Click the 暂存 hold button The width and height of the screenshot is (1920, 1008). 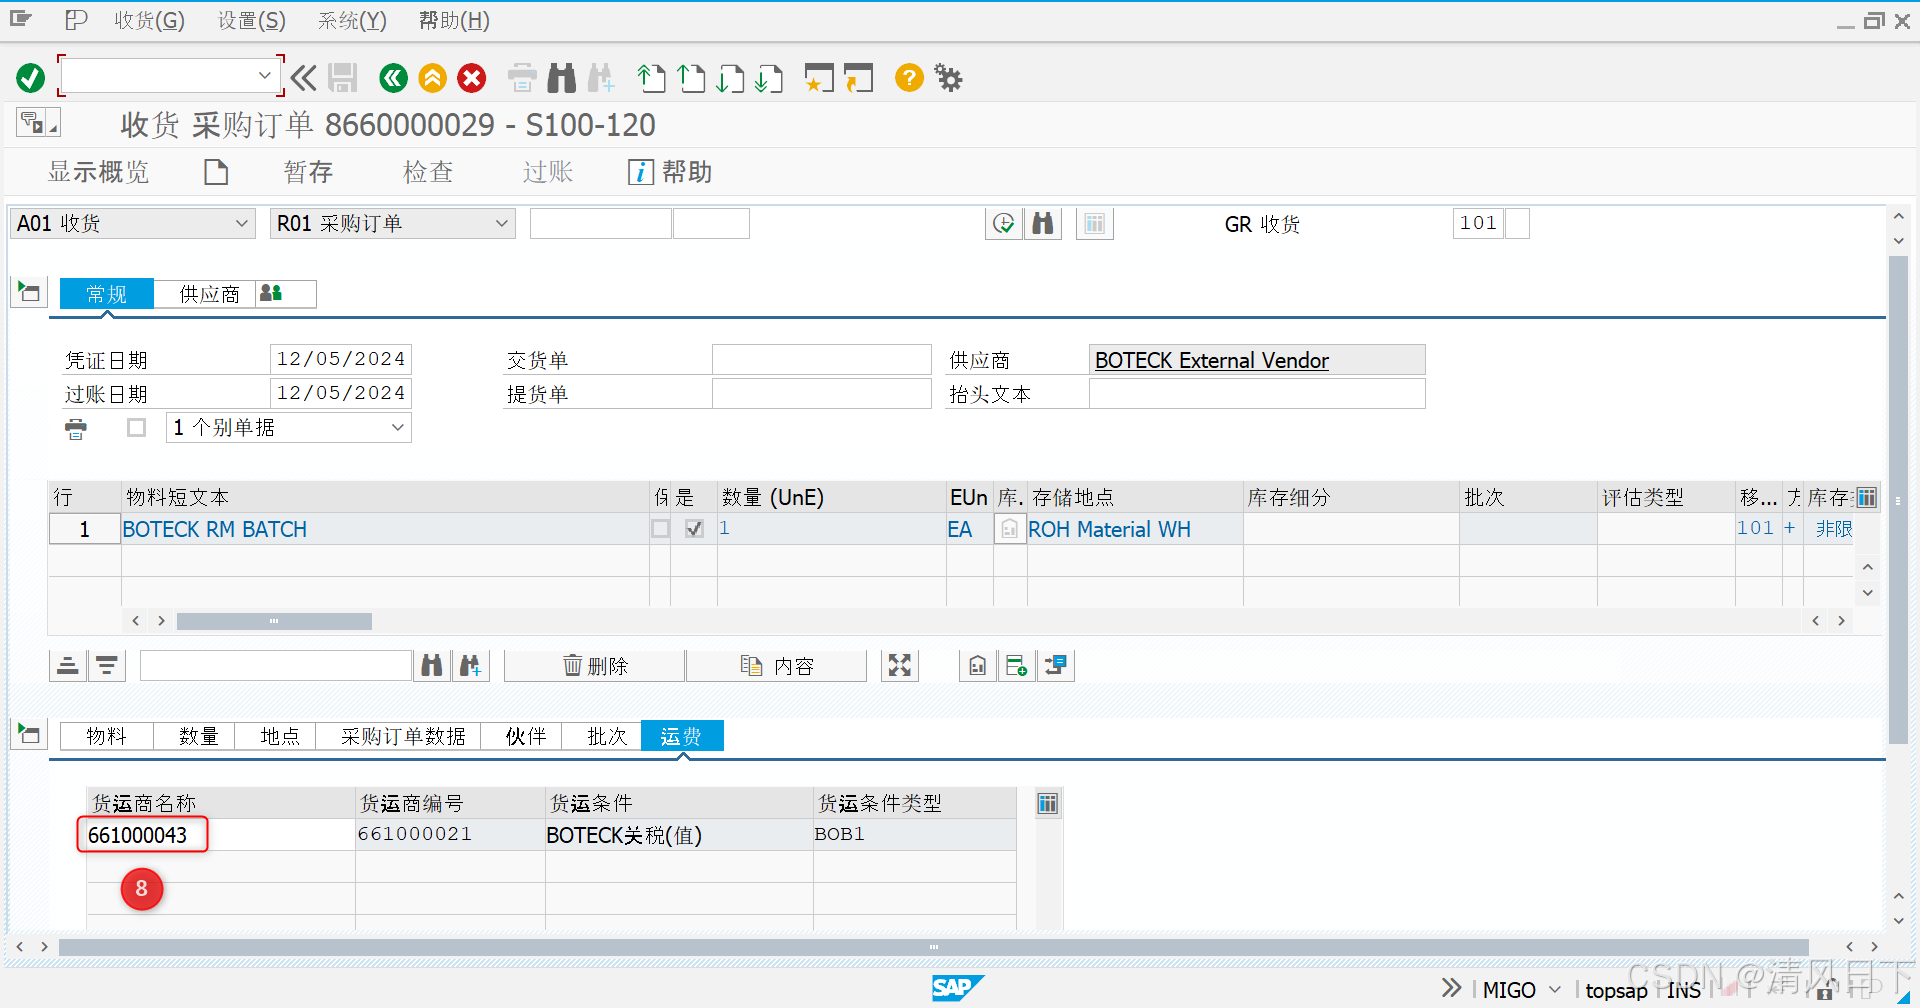pos(308,172)
